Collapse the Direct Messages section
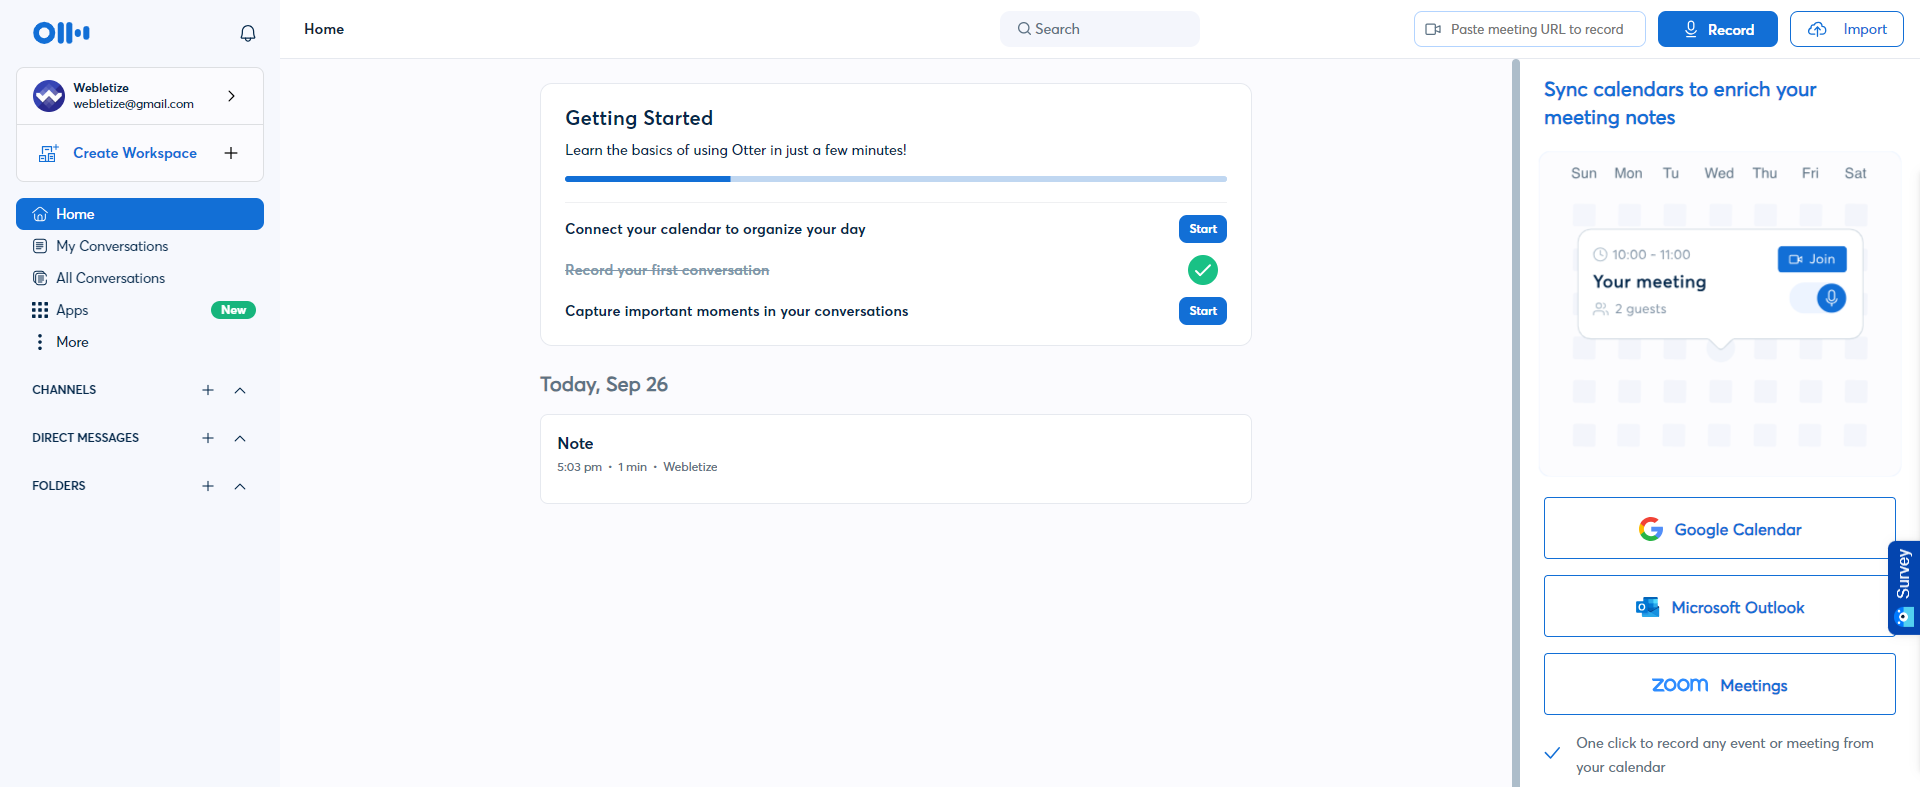The width and height of the screenshot is (1920, 787). click(x=240, y=438)
